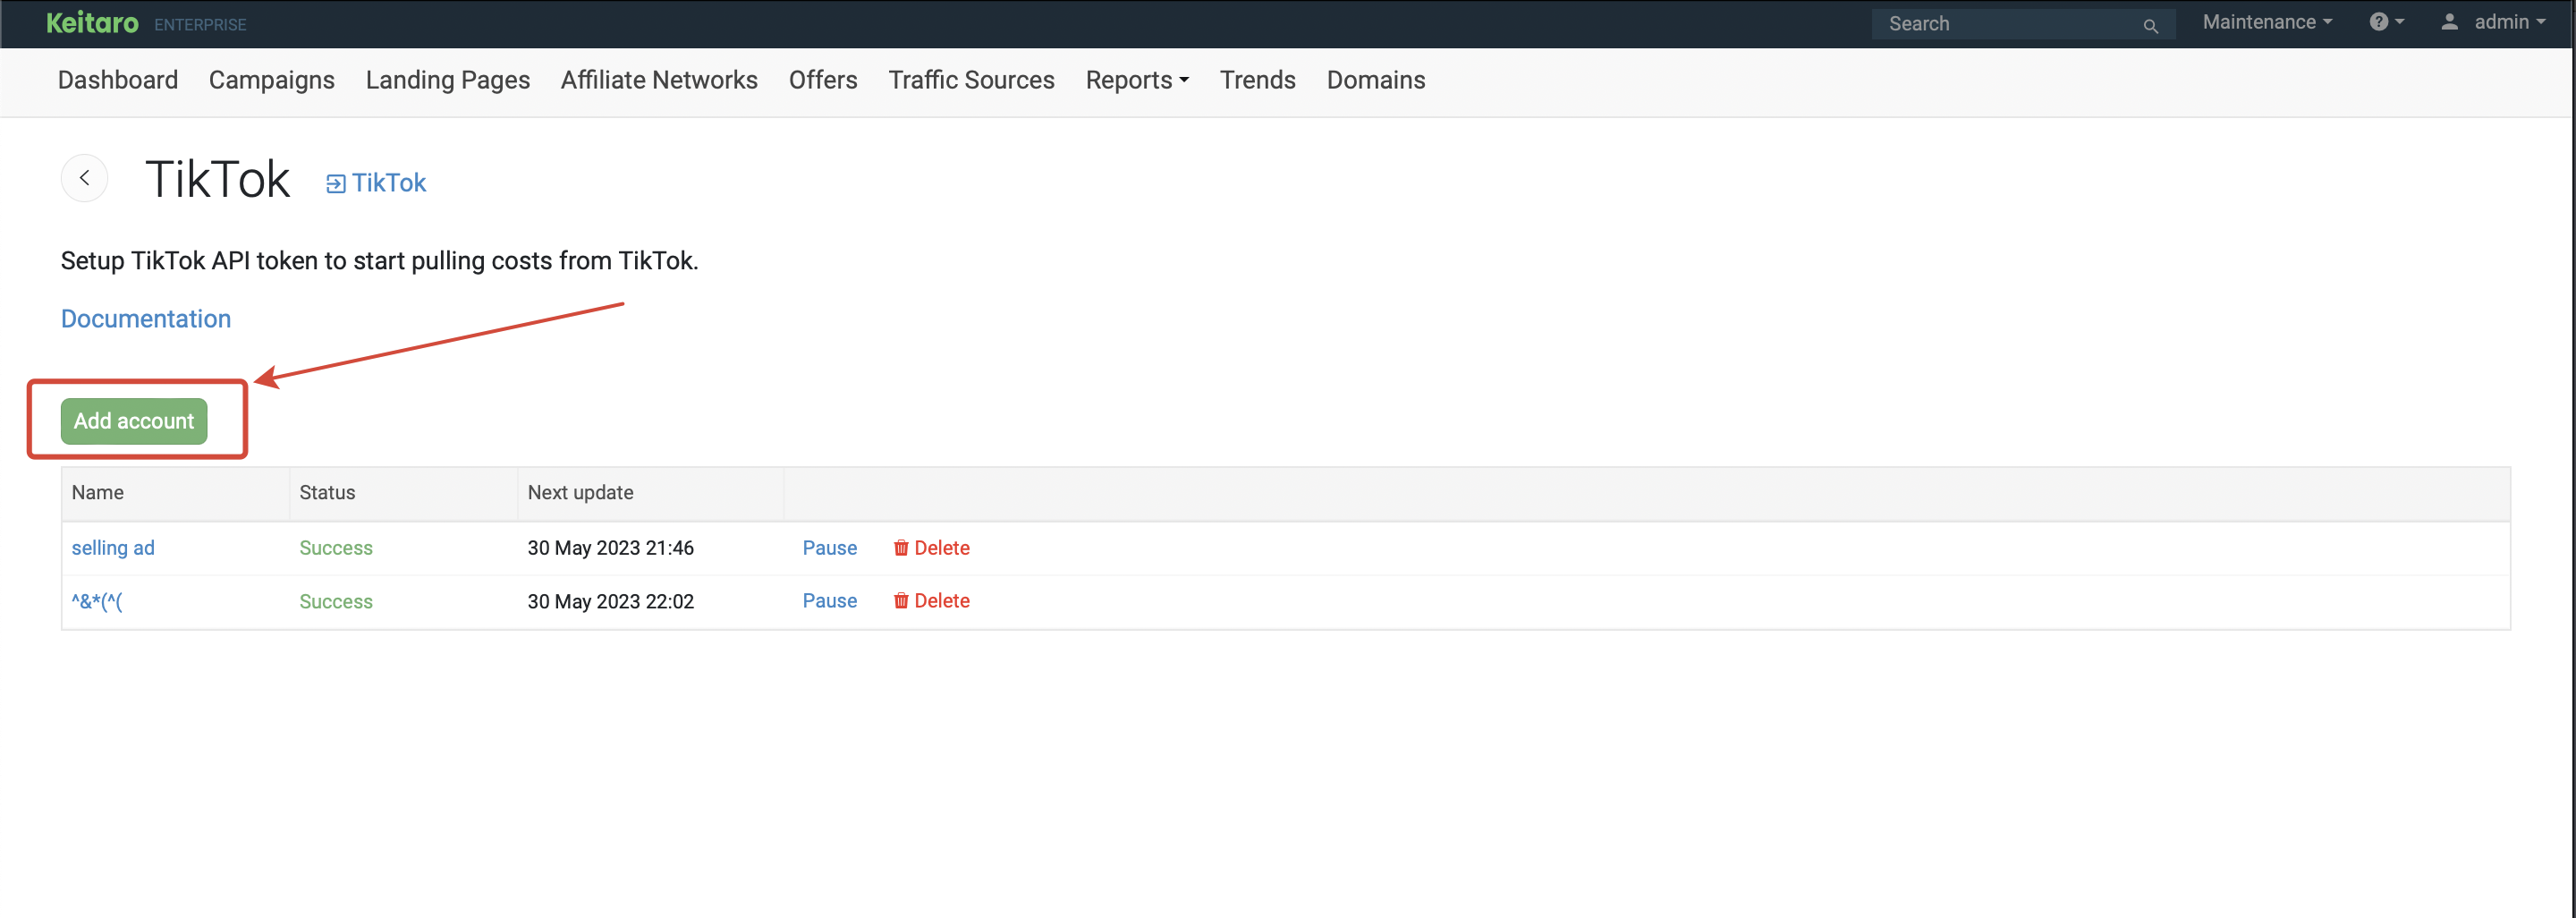
Task: Open the selling ad account
Action: [x=113, y=547]
